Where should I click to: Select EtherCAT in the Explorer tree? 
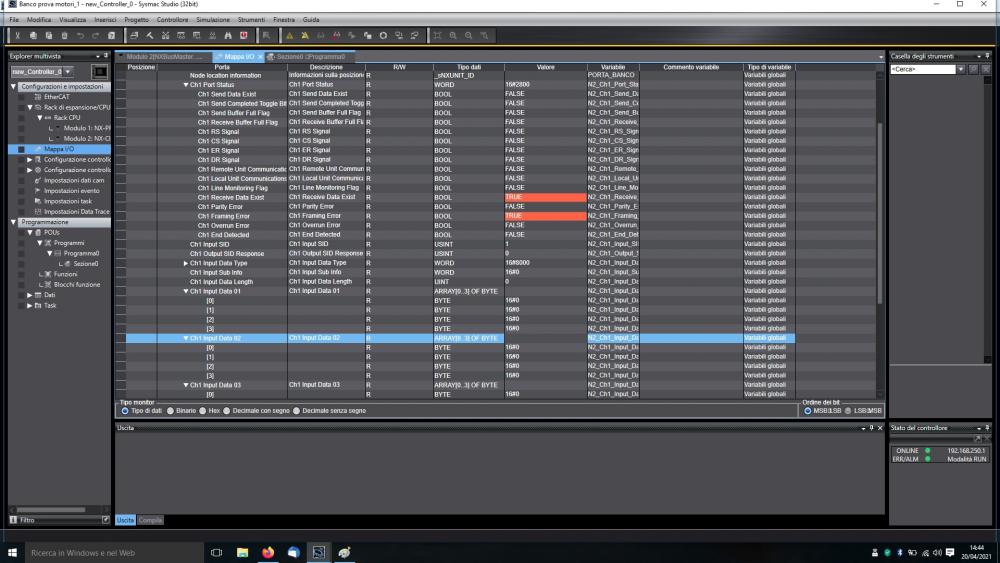pos(57,97)
